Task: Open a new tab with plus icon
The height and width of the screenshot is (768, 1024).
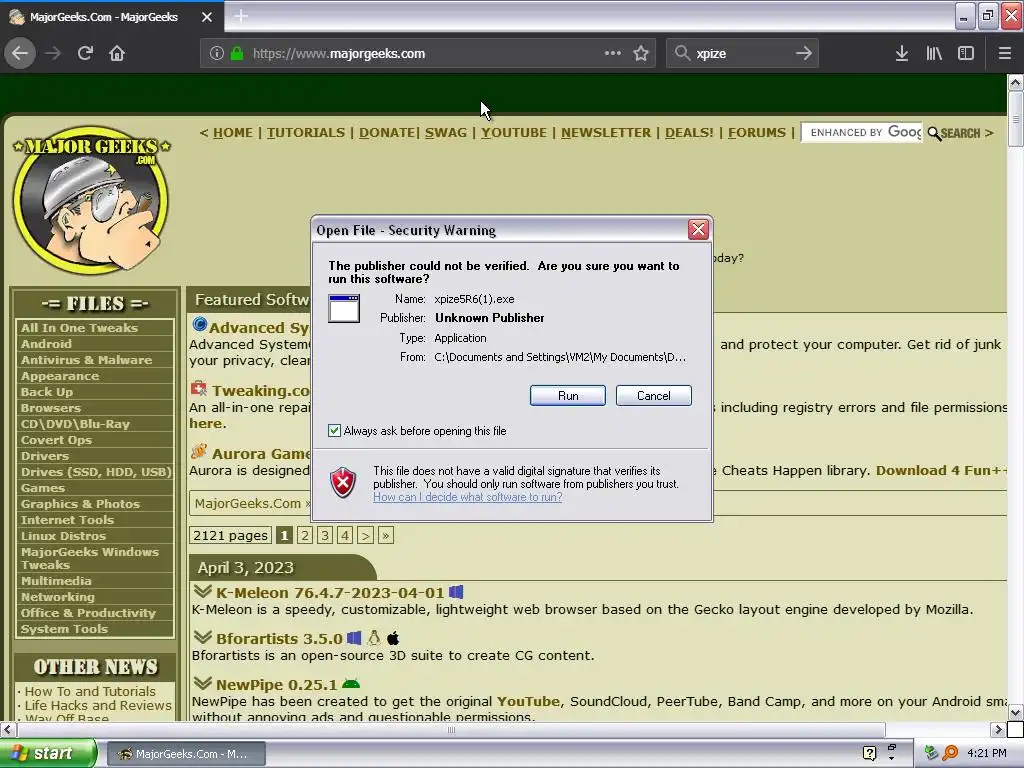Action: 240,16
